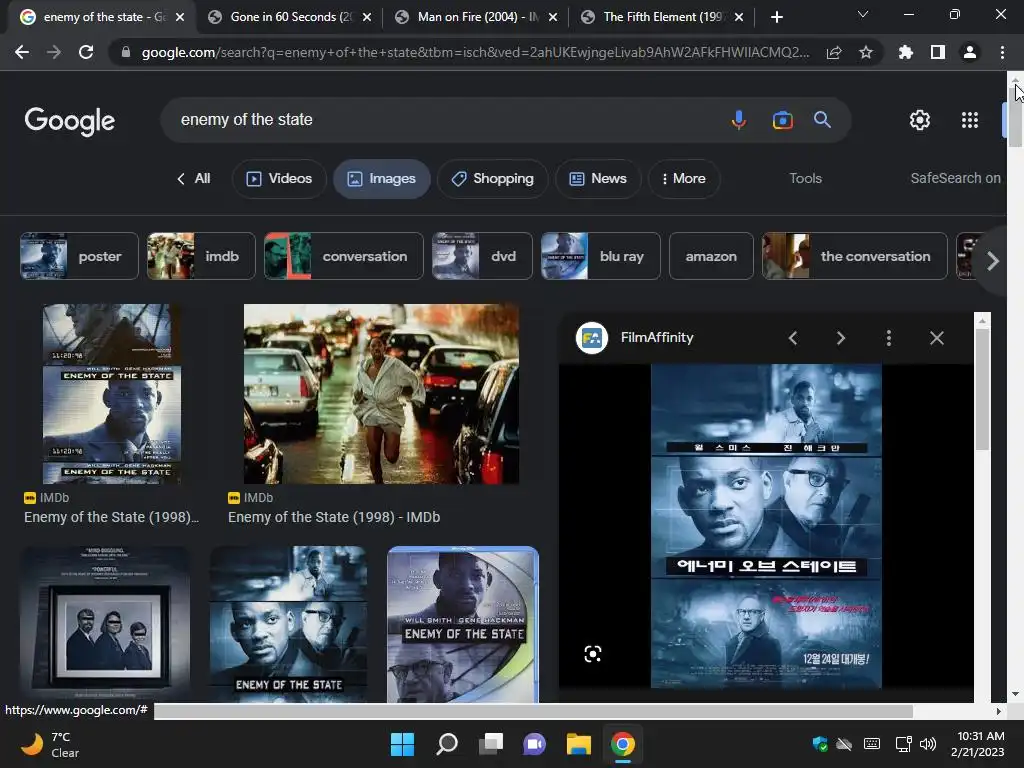
Task: Search inside image with Lens icon
Action: pos(592,654)
